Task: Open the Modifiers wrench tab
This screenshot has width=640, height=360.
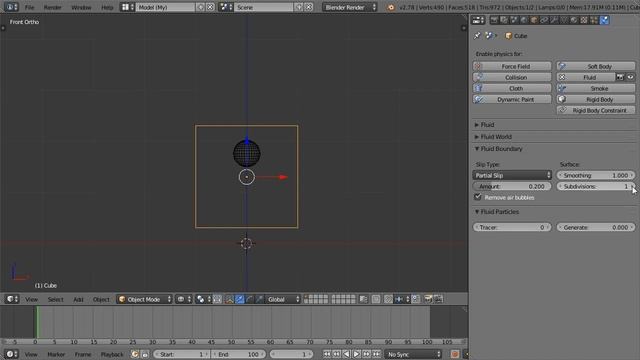Action: (x=554, y=20)
